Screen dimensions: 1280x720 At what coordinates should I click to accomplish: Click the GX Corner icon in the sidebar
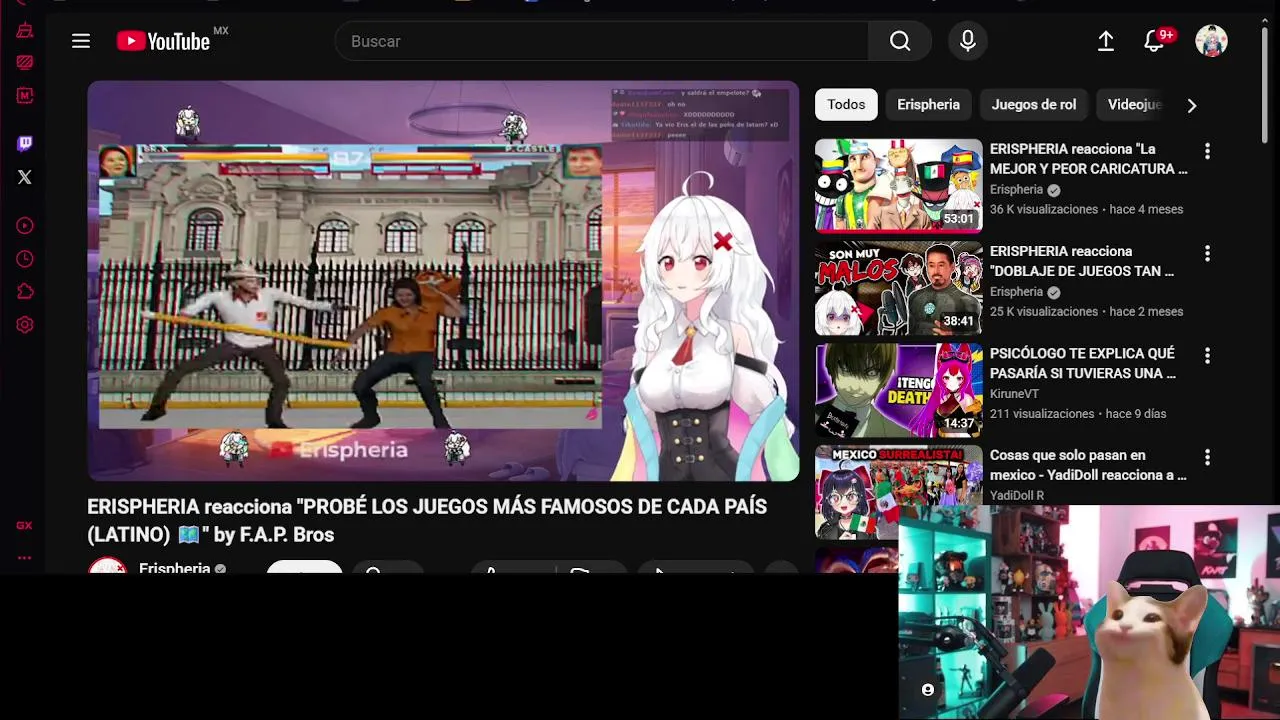25,525
